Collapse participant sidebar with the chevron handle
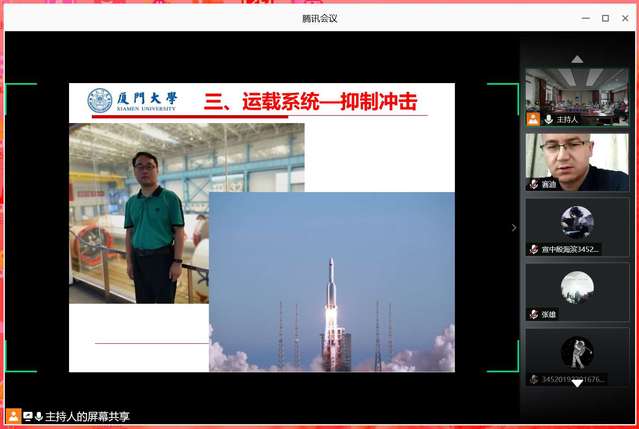Image resolution: width=639 pixels, height=429 pixels. [514, 227]
